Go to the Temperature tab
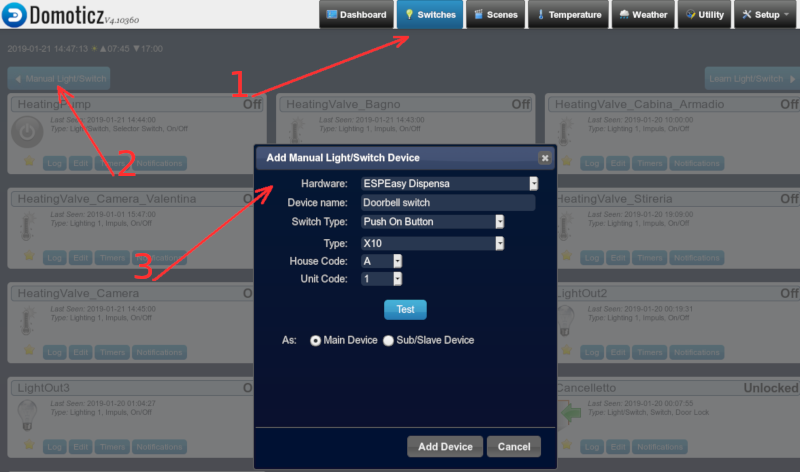The height and width of the screenshot is (472, 800). coord(568,15)
